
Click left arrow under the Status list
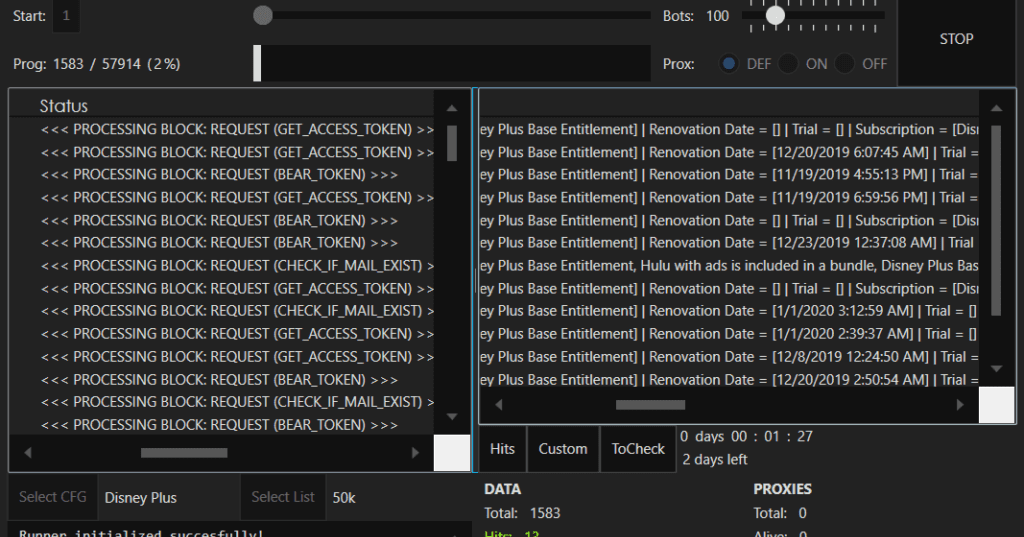27,453
